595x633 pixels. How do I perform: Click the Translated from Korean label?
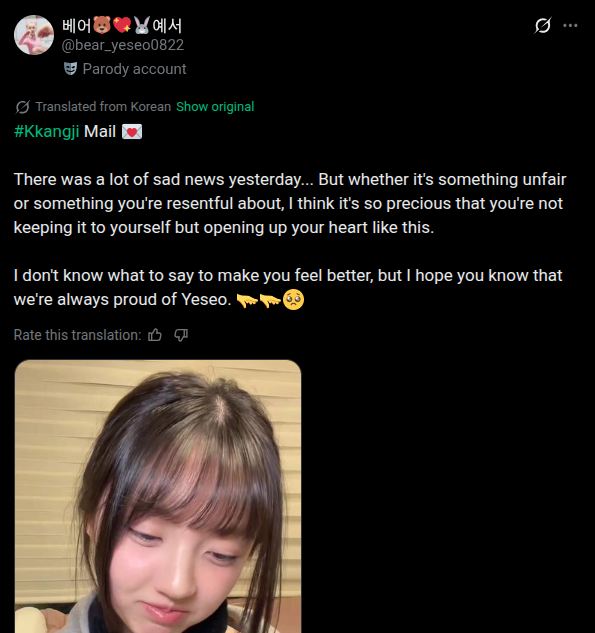(x=103, y=107)
